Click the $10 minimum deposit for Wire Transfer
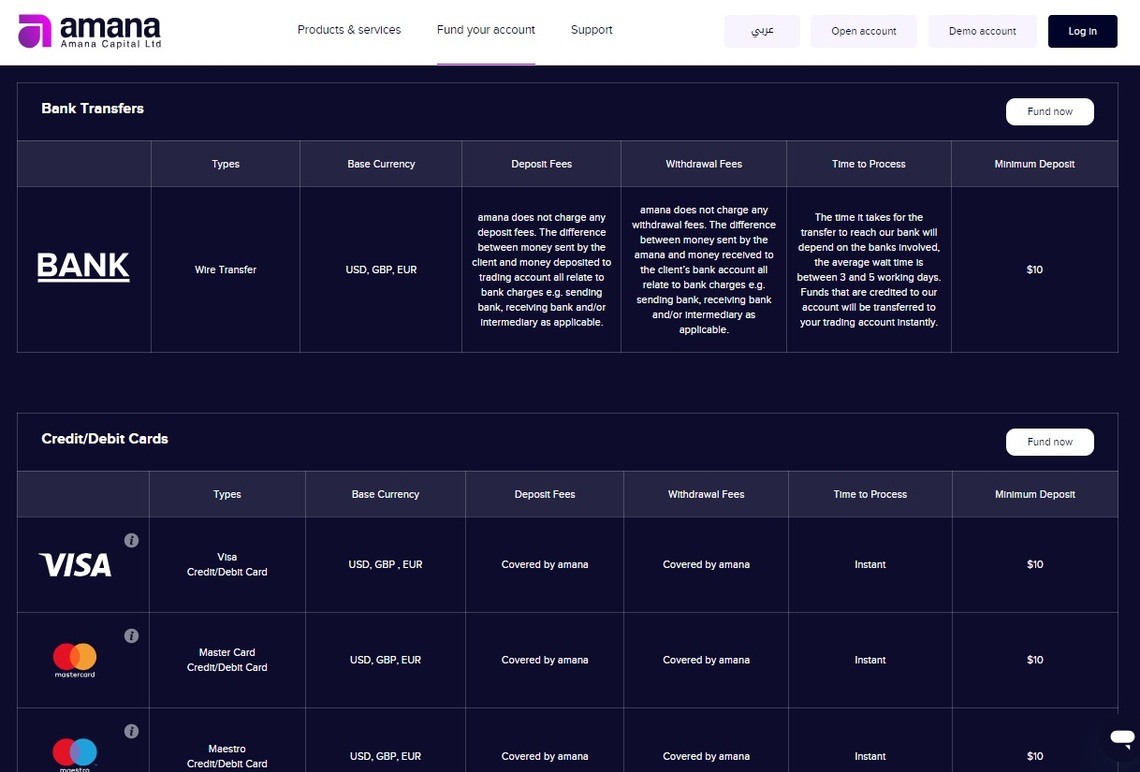Screen dimensions: 1140x772 (x=1035, y=270)
